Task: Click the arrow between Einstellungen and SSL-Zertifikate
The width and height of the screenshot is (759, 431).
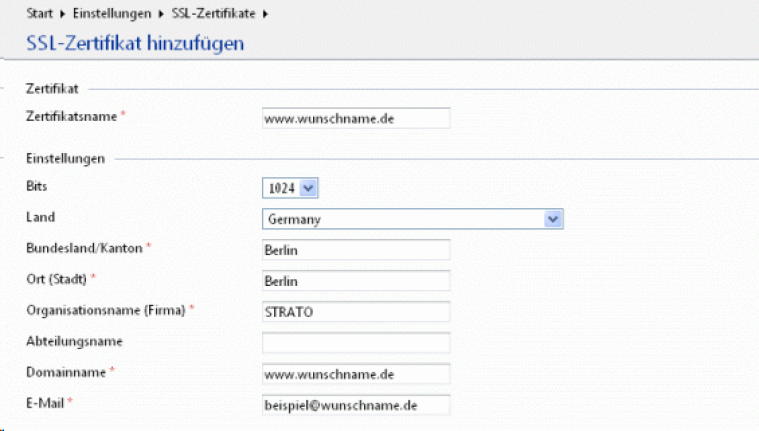Action: (x=161, y=14)
